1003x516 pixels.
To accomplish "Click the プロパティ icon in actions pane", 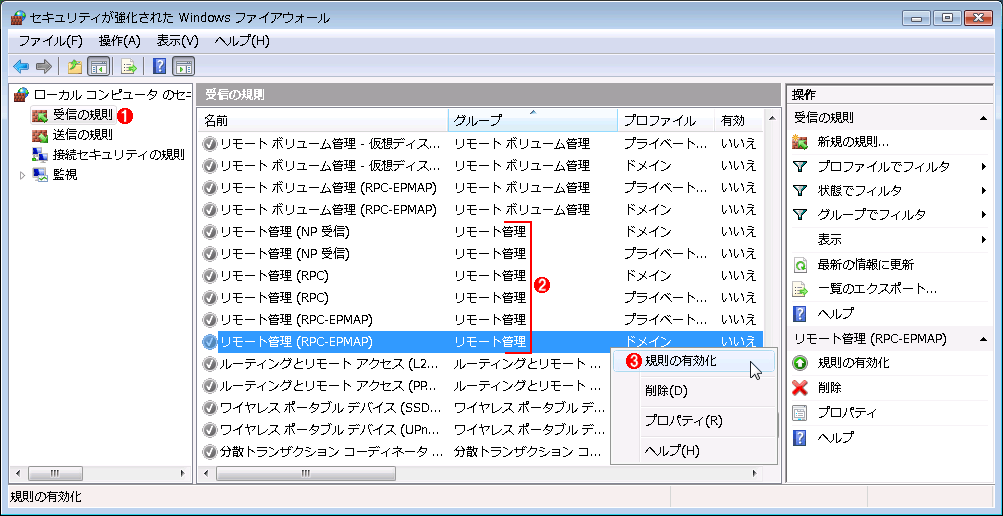I will tap(800, 412).
